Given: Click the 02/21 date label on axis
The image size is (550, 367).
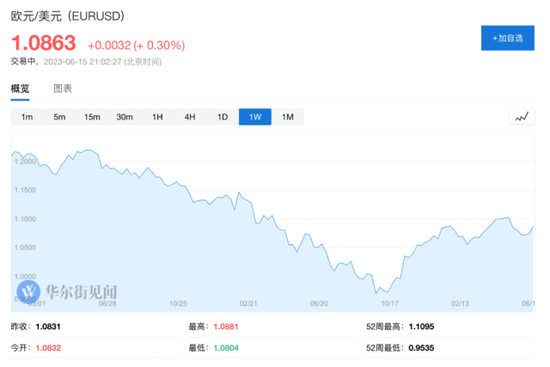Looking at the screenshot, I should [x=248, y=303].
